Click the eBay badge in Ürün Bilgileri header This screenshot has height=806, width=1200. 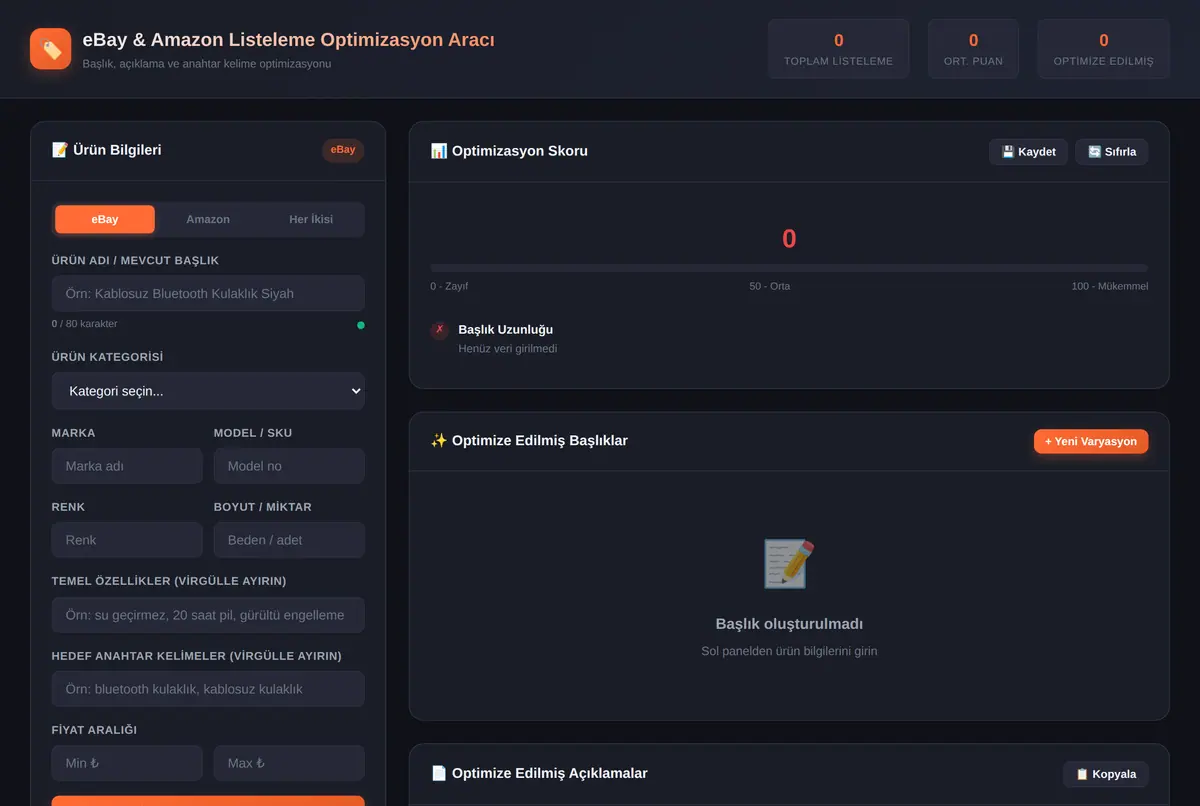pos(343,150)
